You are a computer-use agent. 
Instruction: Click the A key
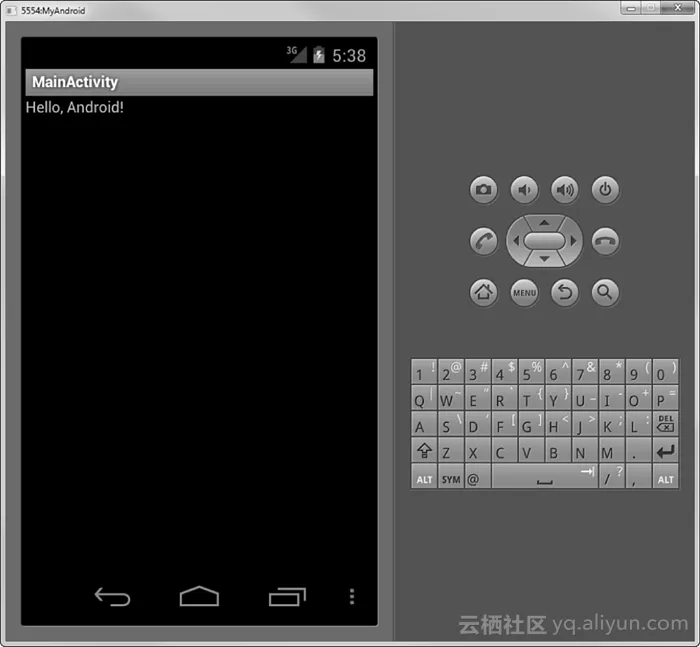coord(424,424)
